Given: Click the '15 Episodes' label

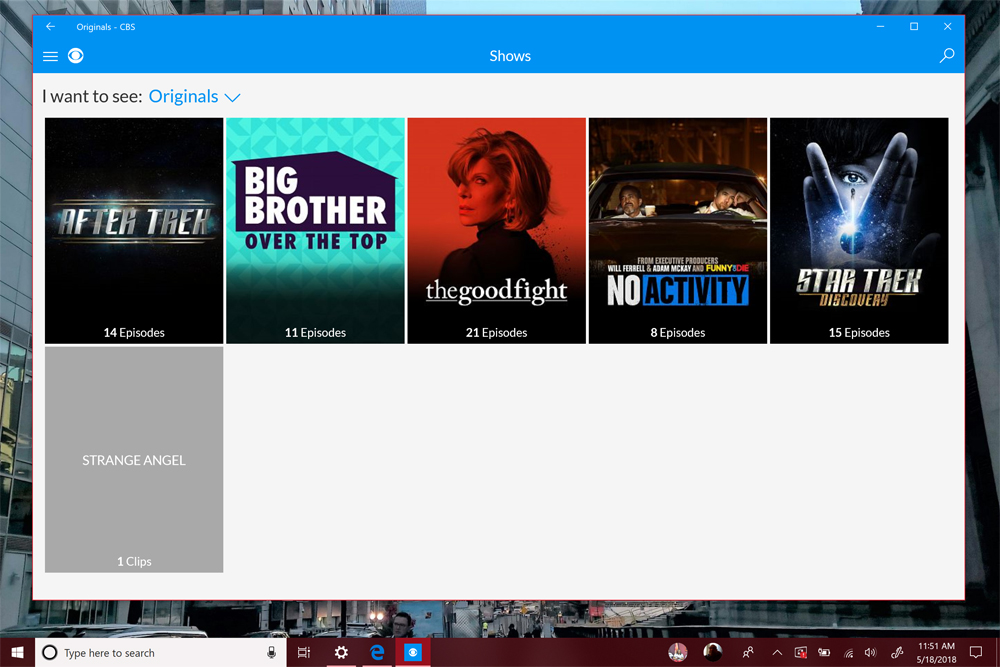Looking at the screenshot, I should click(x=858, y=333).
